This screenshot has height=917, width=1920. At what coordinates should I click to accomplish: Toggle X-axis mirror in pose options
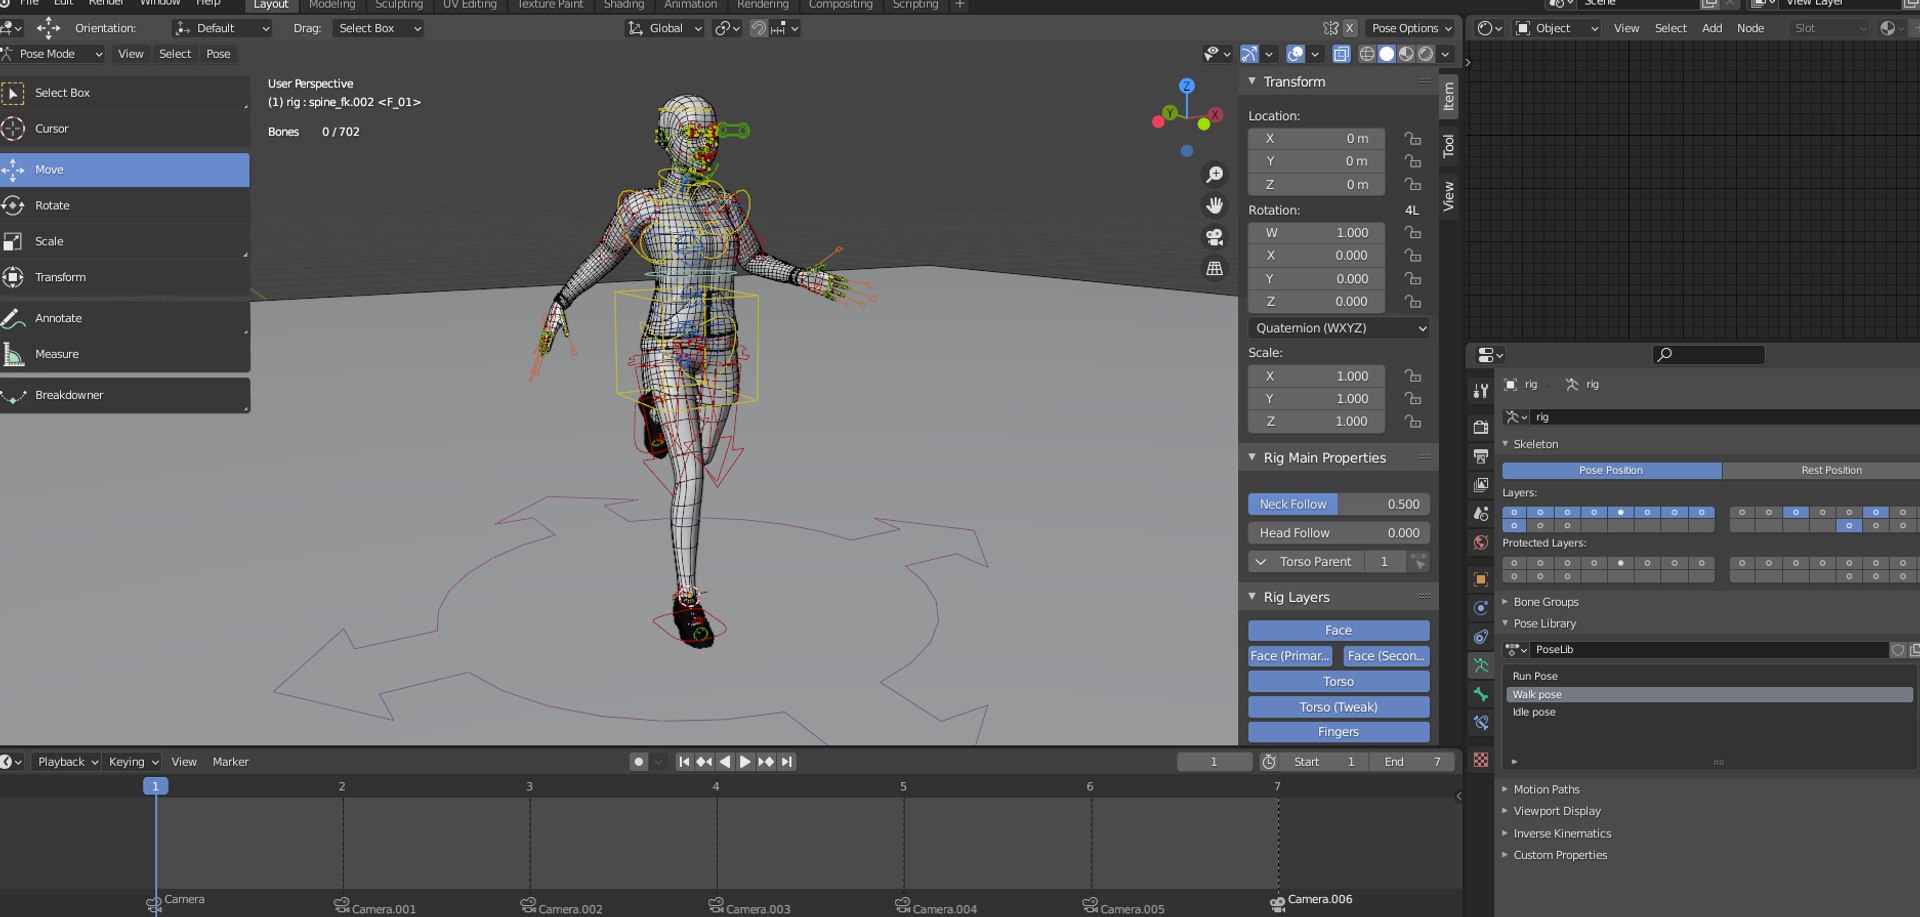pyautogui.click(x=1349, y=29)
